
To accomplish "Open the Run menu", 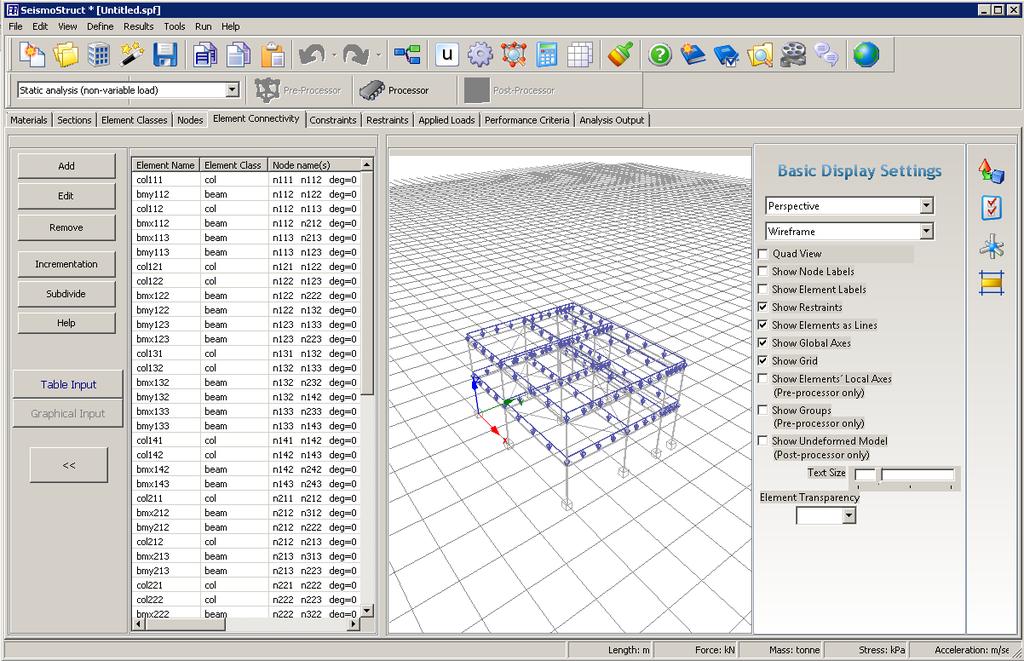I will click(203, 27).
